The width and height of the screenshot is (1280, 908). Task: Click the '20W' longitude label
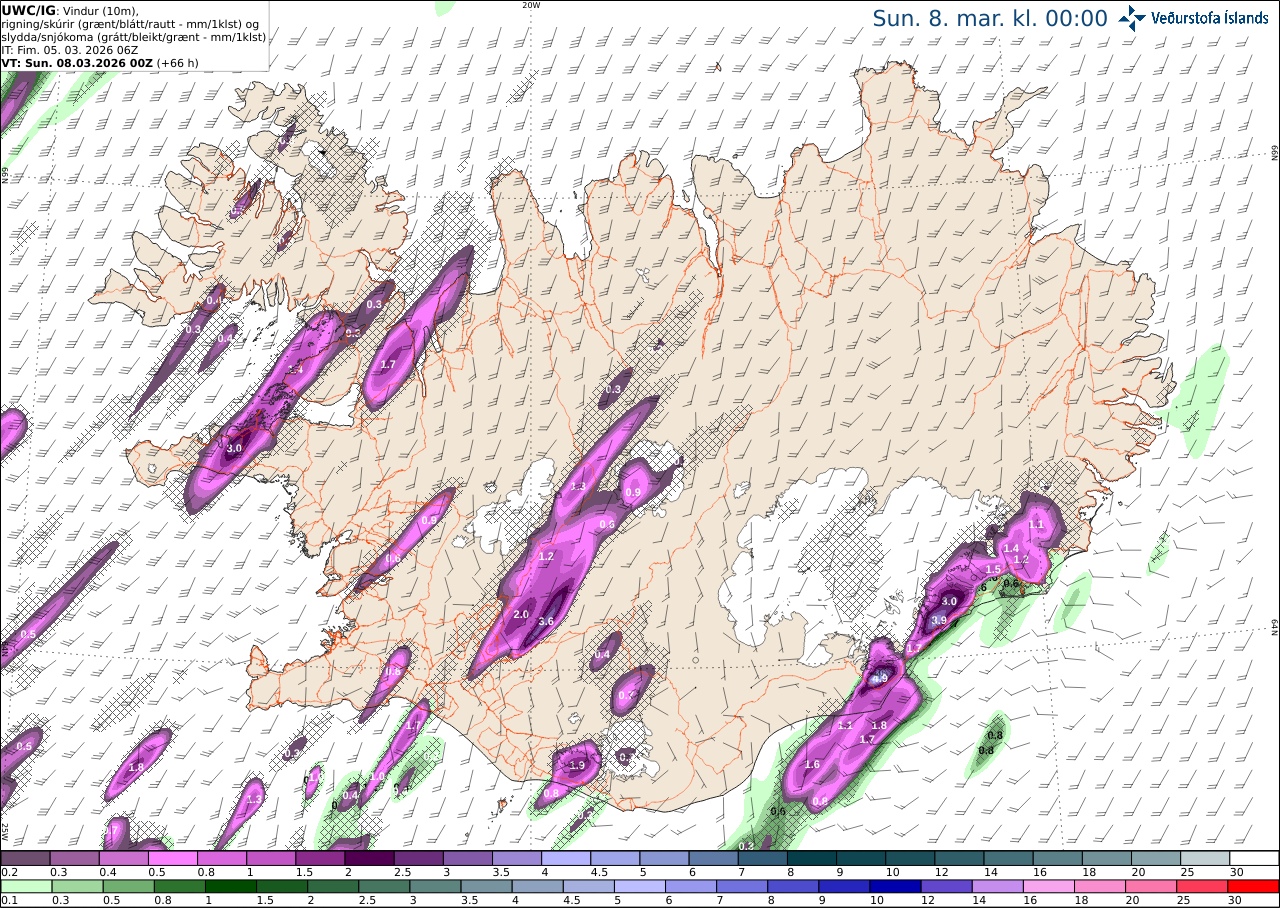pyautogui.click(x=531, y=5)
